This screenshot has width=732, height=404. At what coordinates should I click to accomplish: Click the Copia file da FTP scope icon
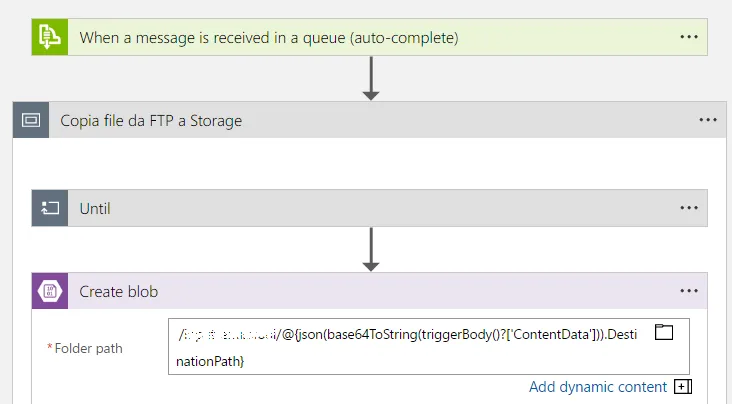tap(31, 120)
